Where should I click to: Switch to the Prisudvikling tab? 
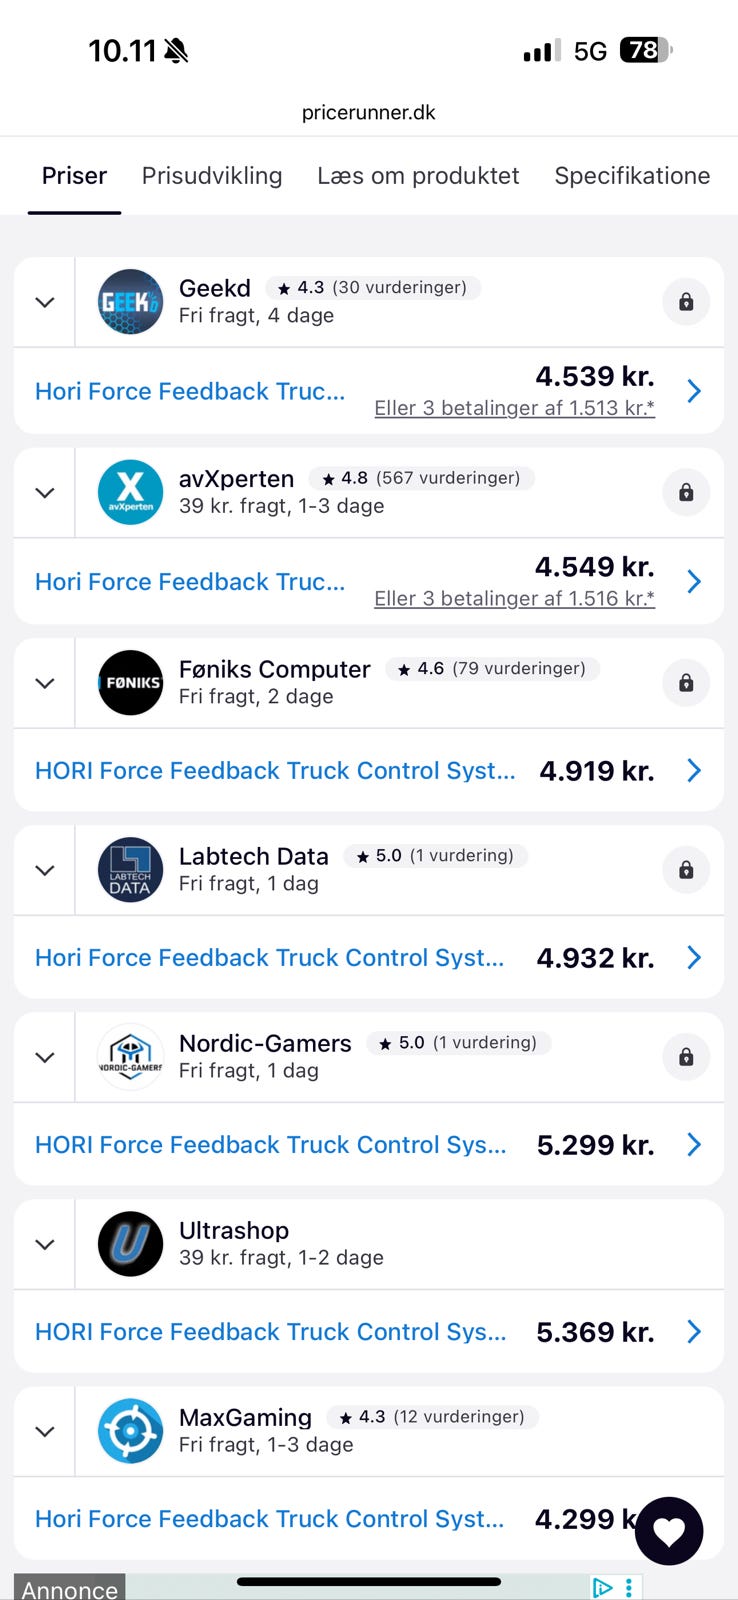(212, 176)
